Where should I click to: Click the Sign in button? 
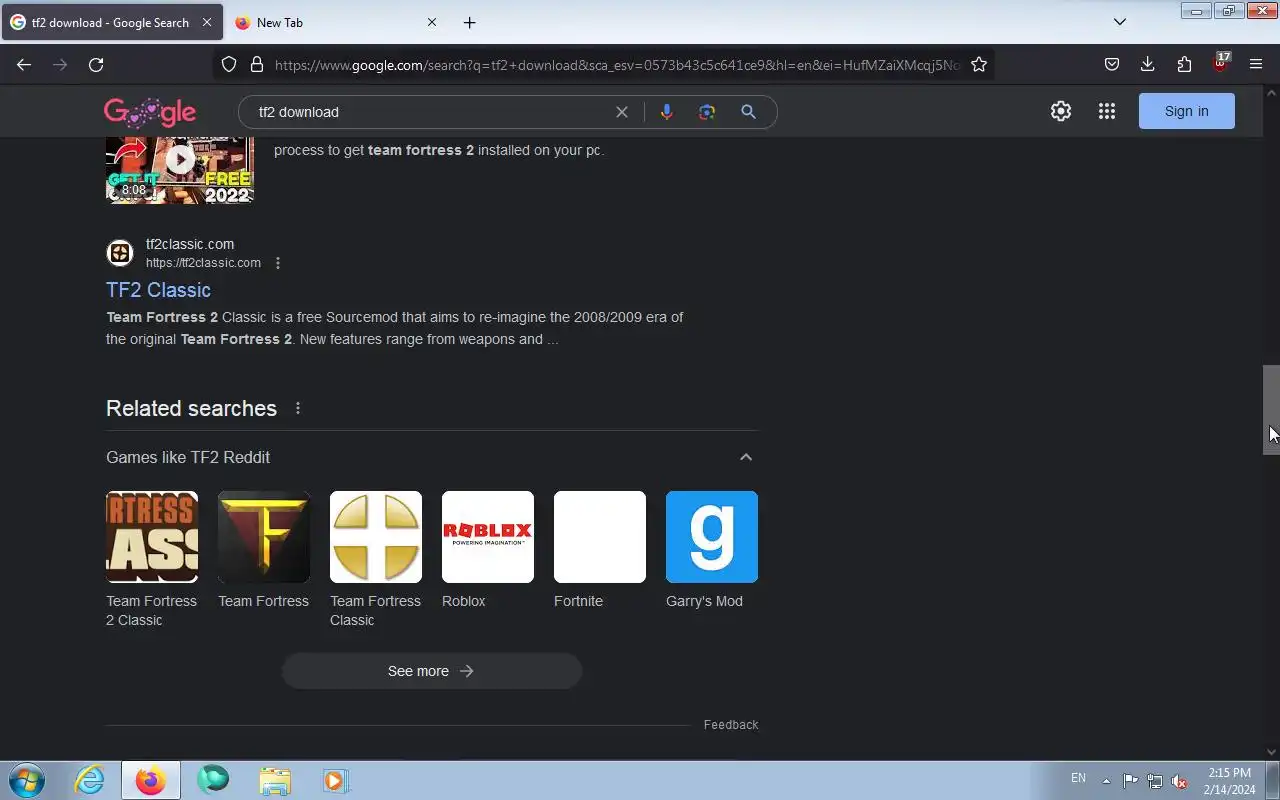click(1187, 111)
